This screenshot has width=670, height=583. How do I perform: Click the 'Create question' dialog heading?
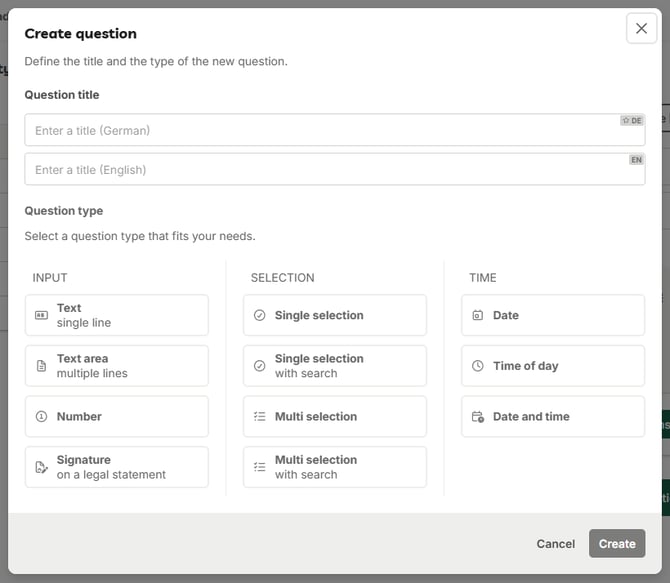coord(81,34)
